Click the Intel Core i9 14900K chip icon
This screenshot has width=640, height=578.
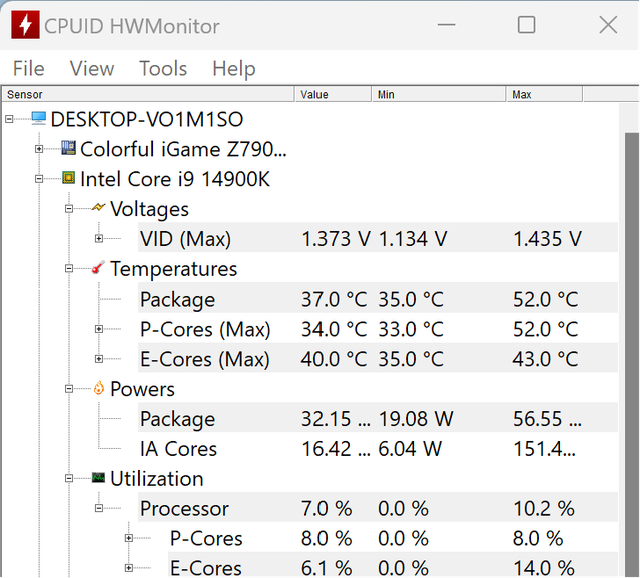[x=69, y=178]
